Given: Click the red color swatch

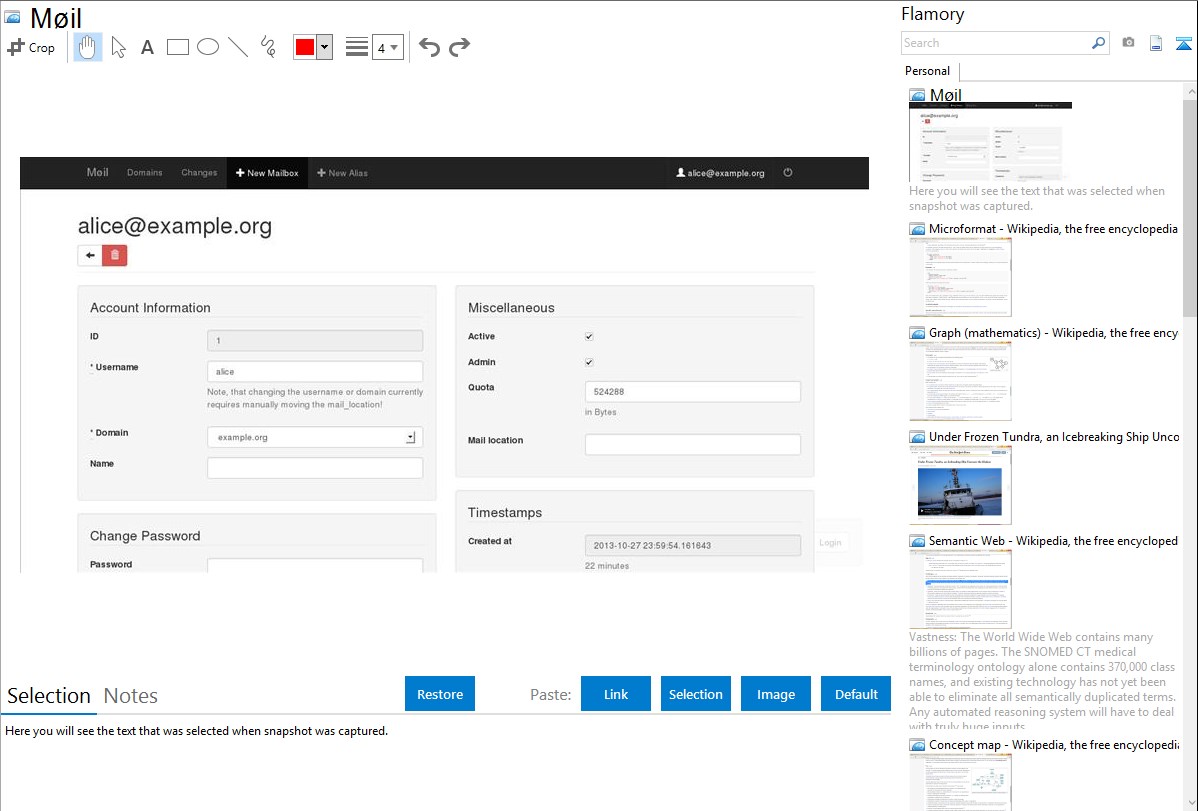Looking at the screenshot, I should coord(305,47).
